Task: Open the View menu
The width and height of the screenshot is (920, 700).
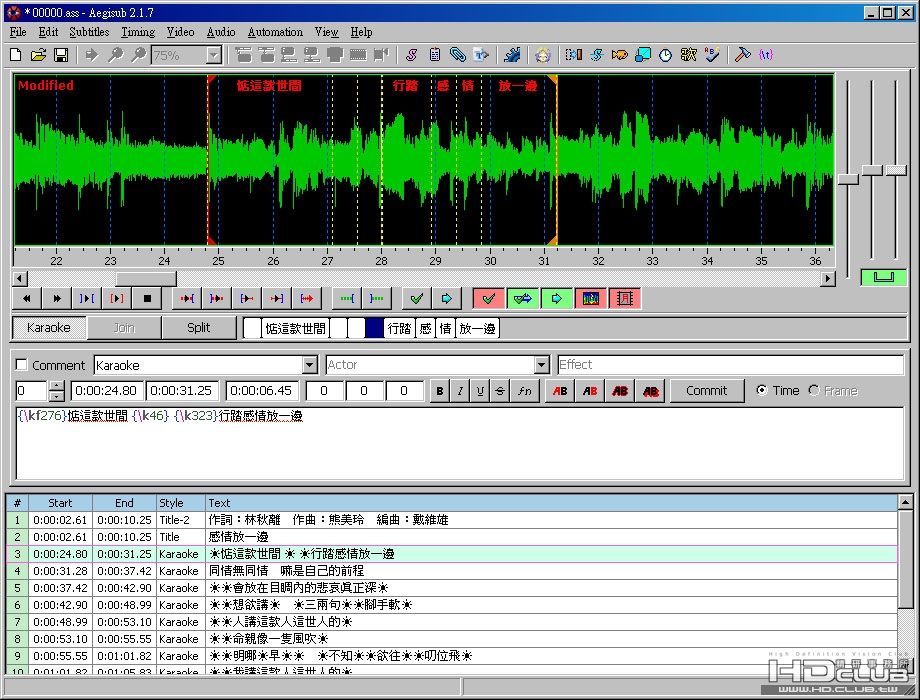Action: click(326, 32)
